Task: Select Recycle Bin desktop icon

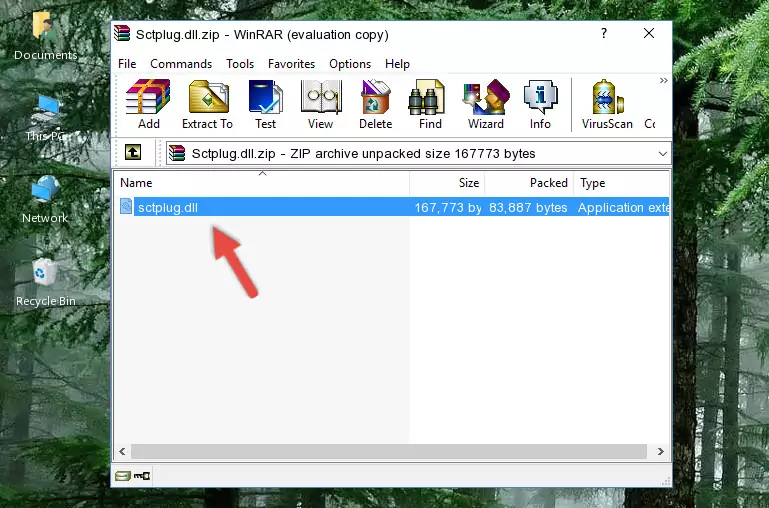Action: tap(45, 282)
